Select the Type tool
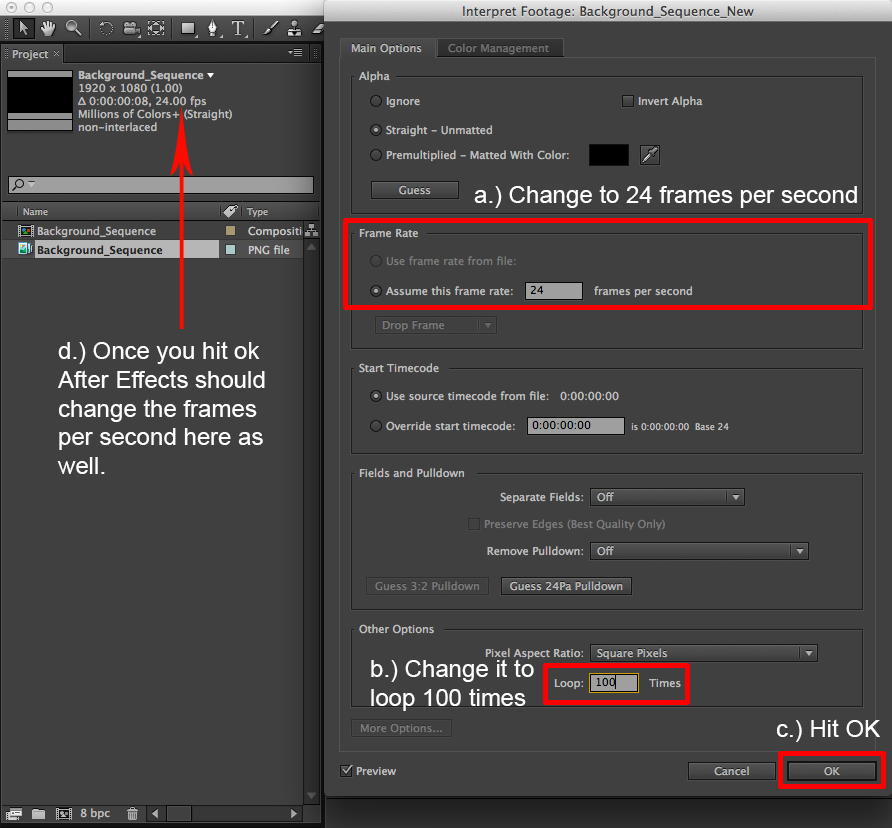This screenshot has width=892, height=828. (238, 28)
